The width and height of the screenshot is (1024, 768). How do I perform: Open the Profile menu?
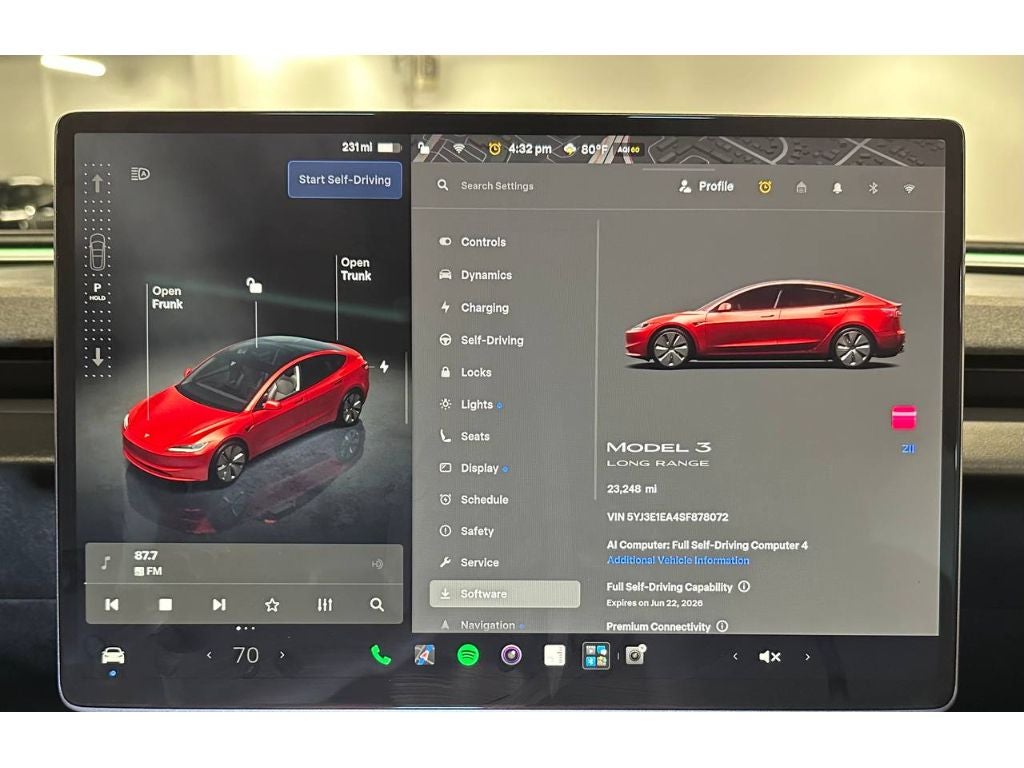tap(706, 187)
